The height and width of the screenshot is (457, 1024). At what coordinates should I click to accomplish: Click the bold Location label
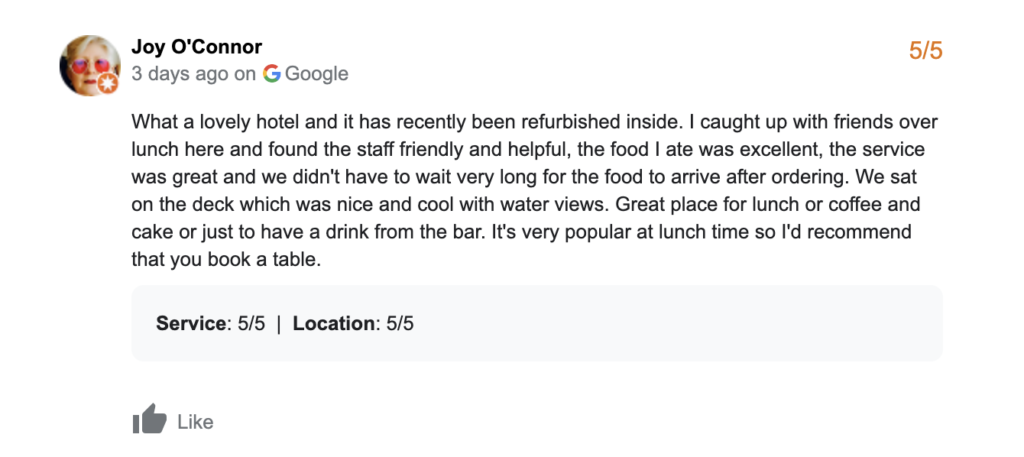click(x=333, y=324)
